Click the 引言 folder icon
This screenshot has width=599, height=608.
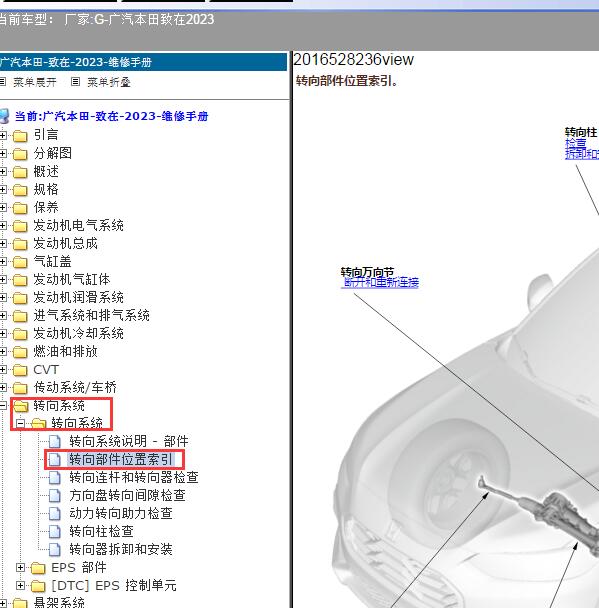[x=20, y=136]
